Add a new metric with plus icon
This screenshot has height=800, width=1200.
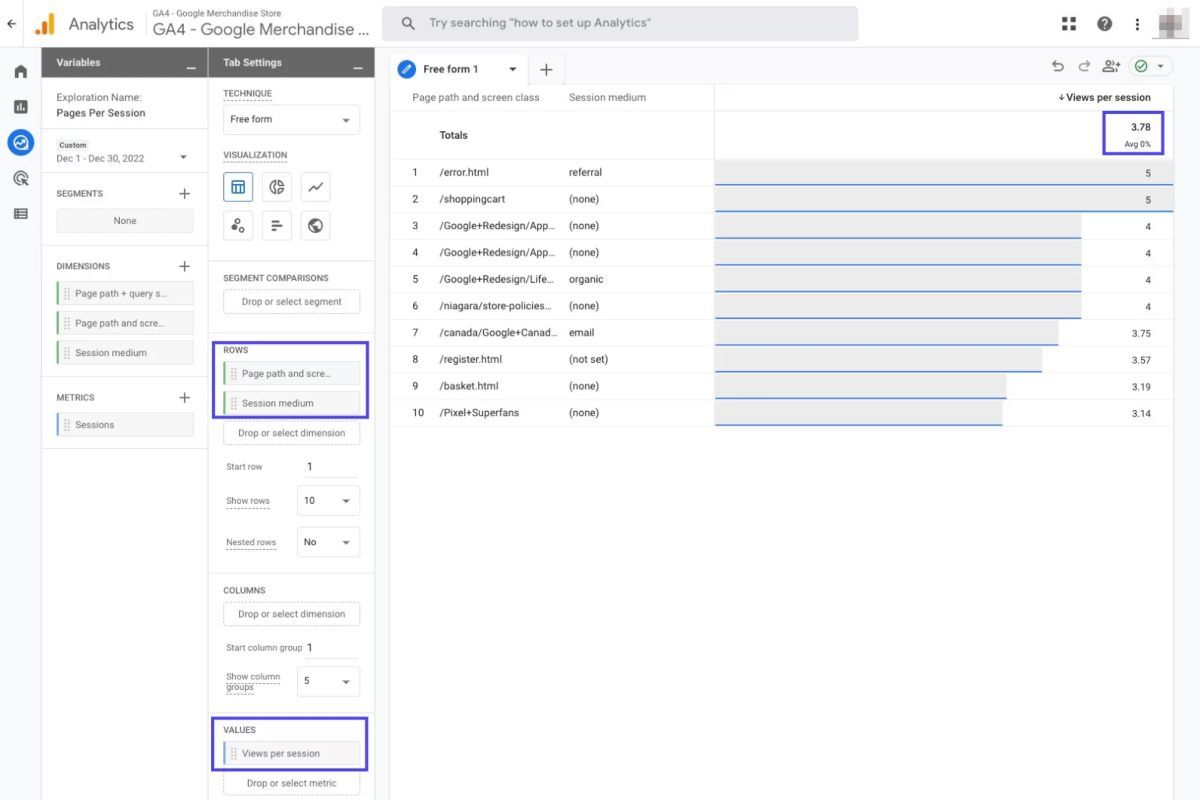point(184,398)
